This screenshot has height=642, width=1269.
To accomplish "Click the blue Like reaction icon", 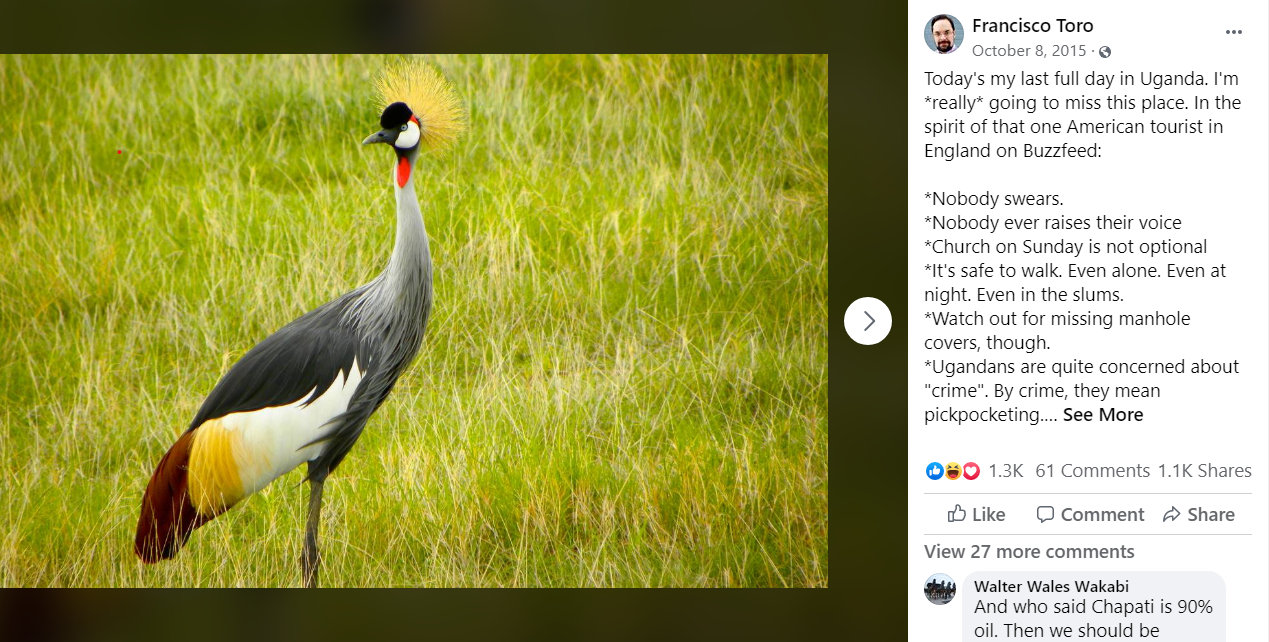I will tap(935, 470).
